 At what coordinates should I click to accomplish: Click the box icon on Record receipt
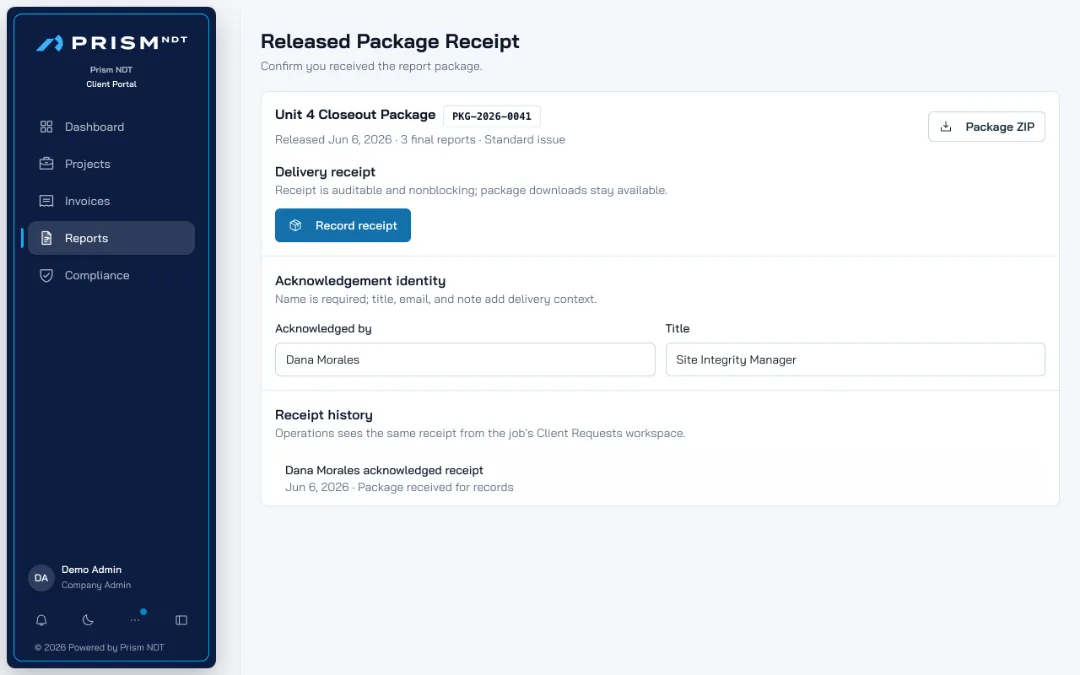(295, 225)
